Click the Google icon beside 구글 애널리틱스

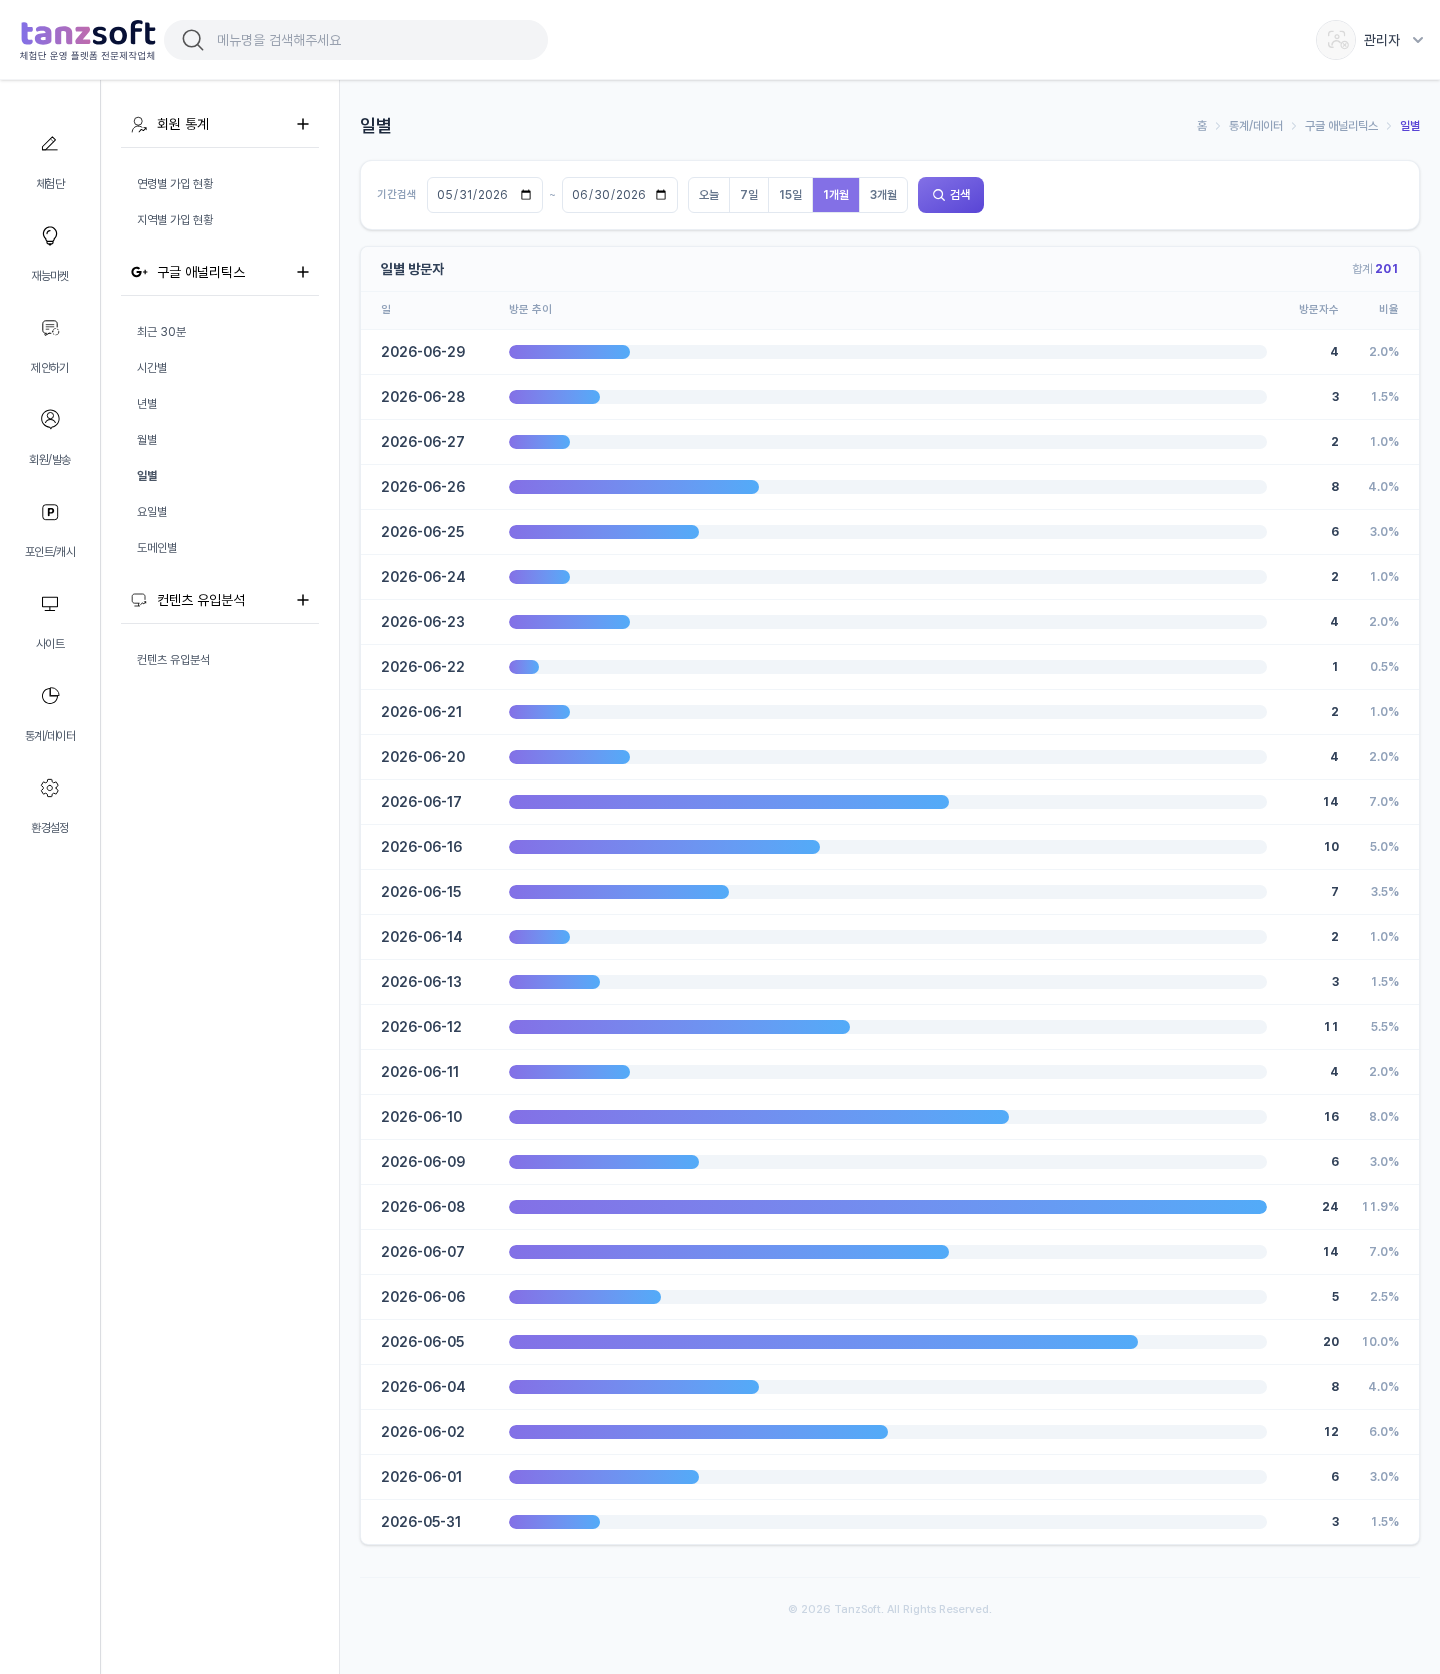click(139, 272)
